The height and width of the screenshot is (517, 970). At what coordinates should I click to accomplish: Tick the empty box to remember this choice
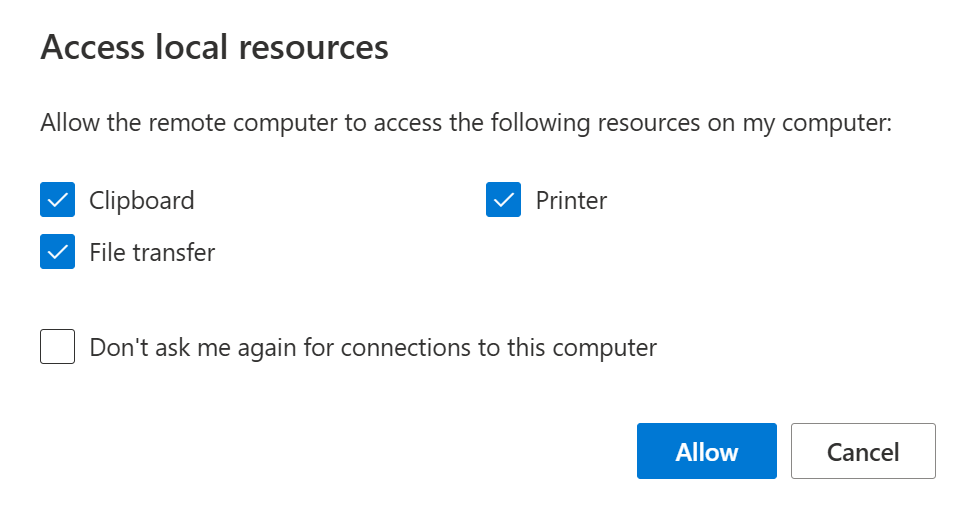[x=58, y=347]
